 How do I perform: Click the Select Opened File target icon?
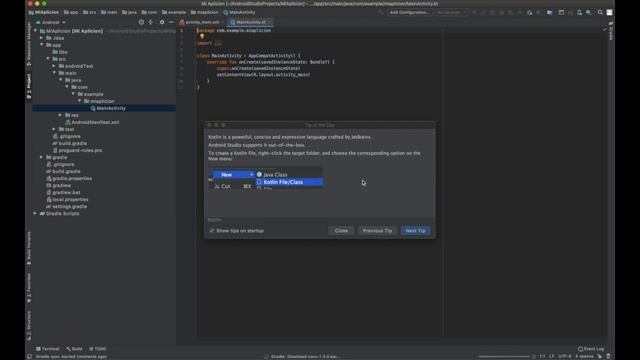click(141, 22)
